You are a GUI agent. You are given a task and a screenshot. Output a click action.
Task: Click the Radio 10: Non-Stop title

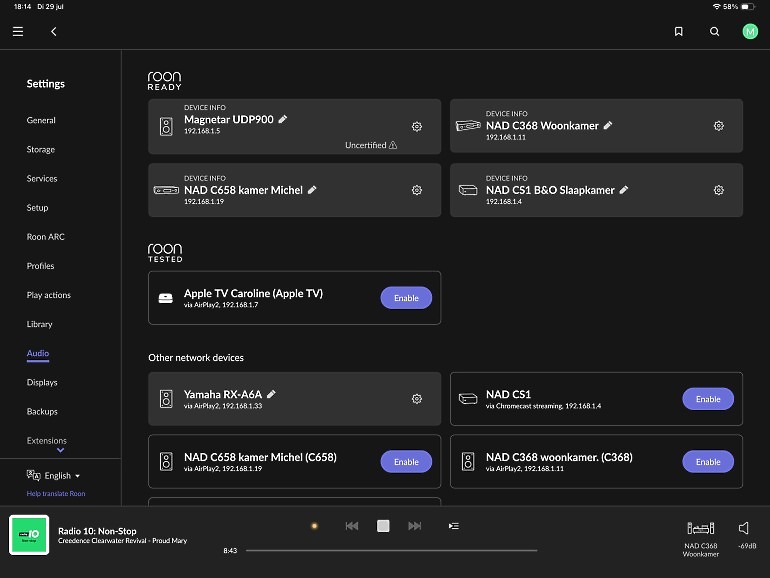tap(97, 531)
